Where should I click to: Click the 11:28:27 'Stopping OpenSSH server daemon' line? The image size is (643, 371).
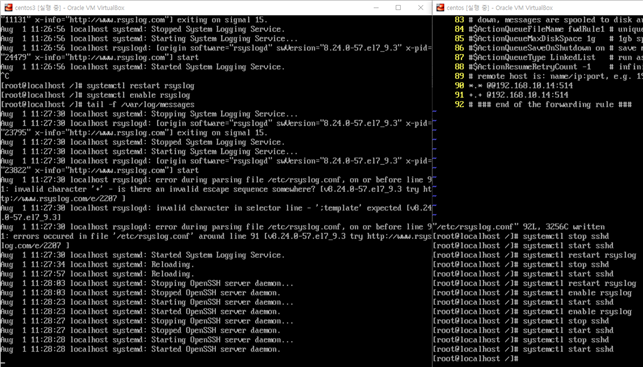(147, 321)
